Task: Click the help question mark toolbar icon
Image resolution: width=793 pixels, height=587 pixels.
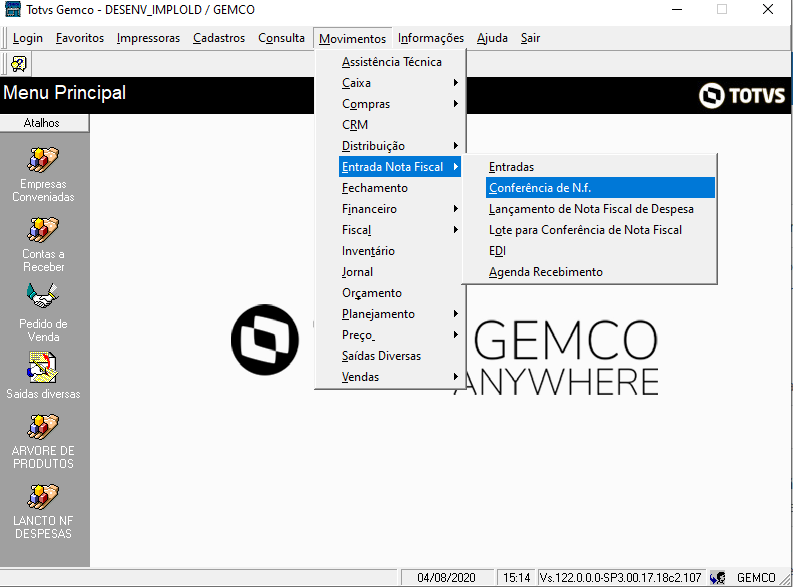Action: tap(19, 64)
